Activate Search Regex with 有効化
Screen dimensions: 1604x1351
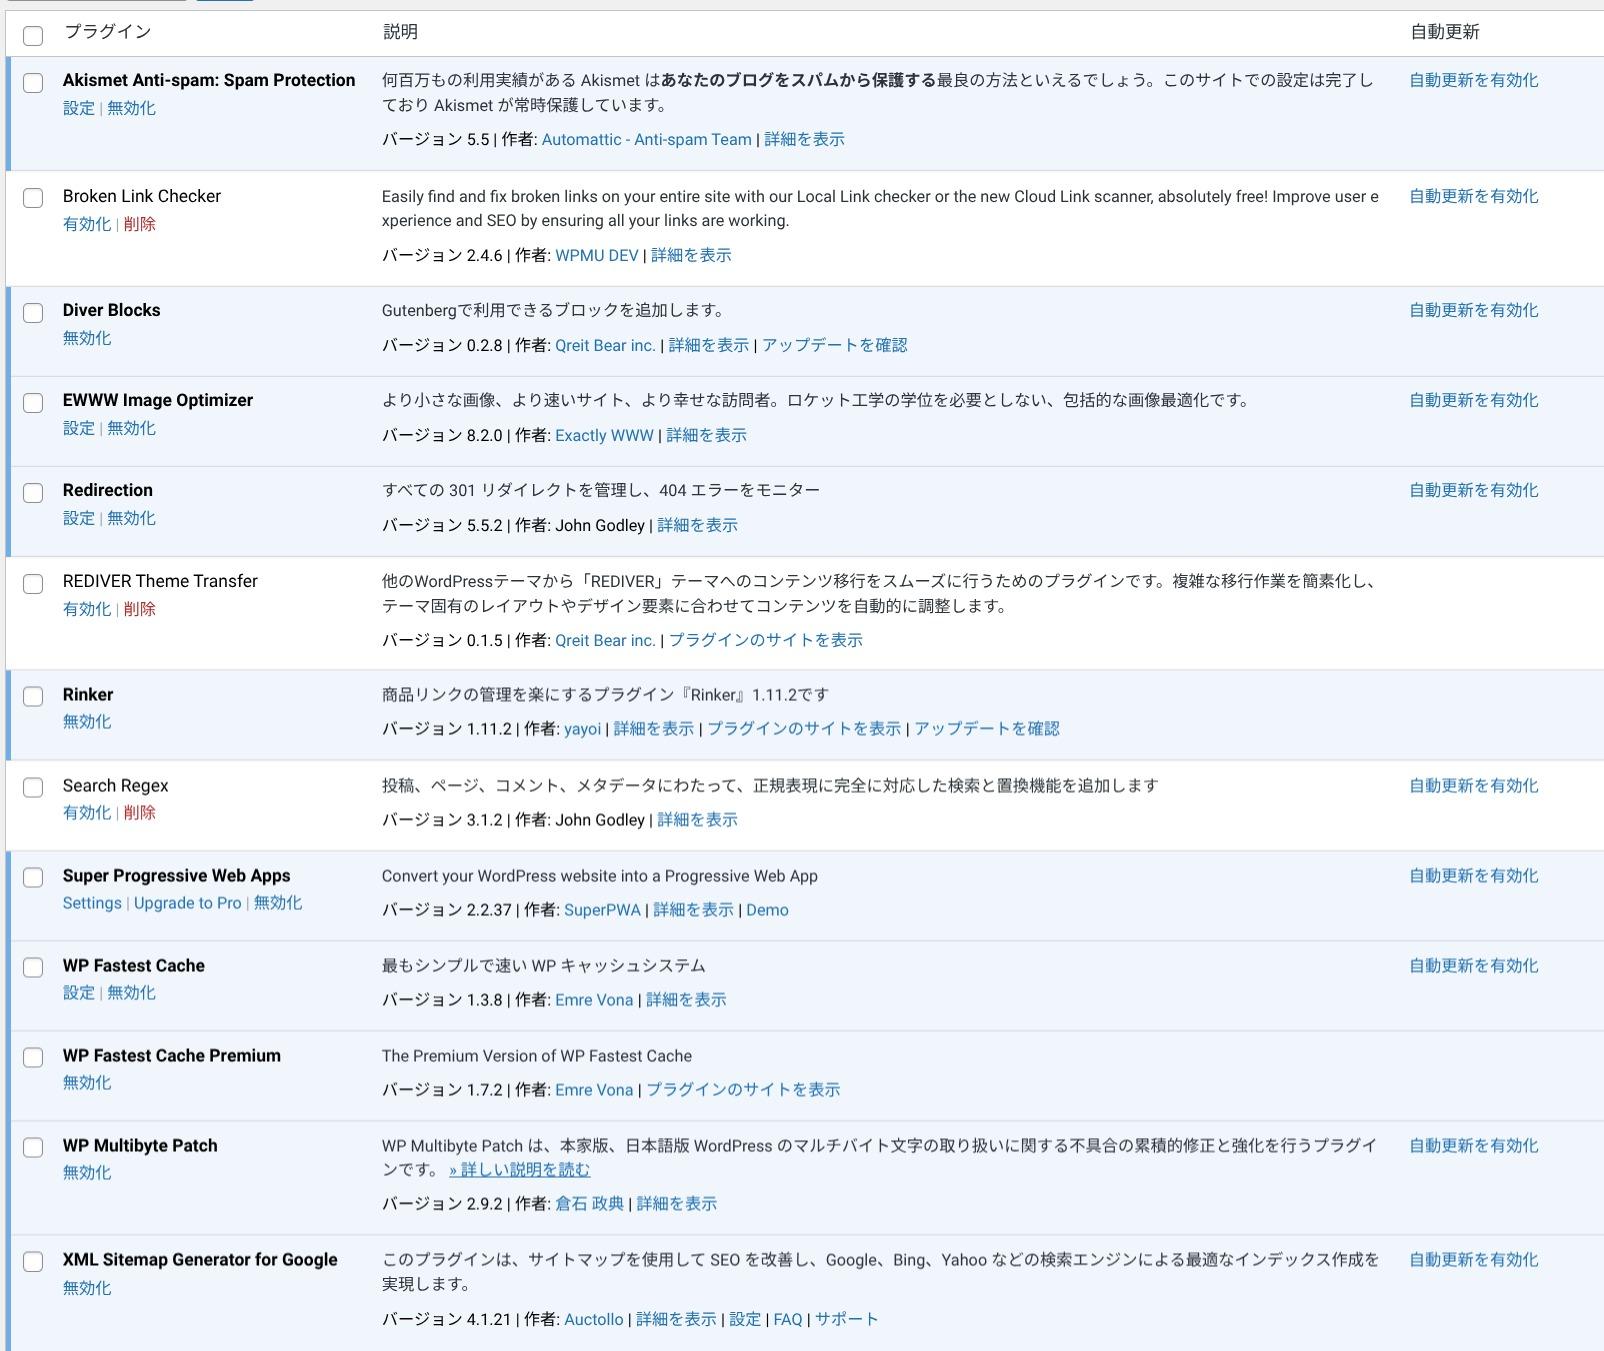[87, 812]
